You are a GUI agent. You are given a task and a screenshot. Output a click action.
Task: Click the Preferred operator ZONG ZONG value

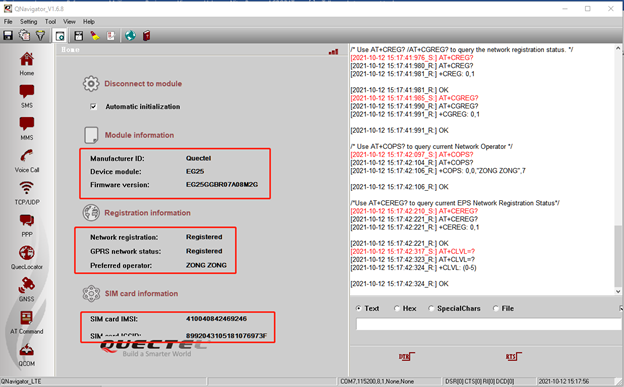click(206, 265)
